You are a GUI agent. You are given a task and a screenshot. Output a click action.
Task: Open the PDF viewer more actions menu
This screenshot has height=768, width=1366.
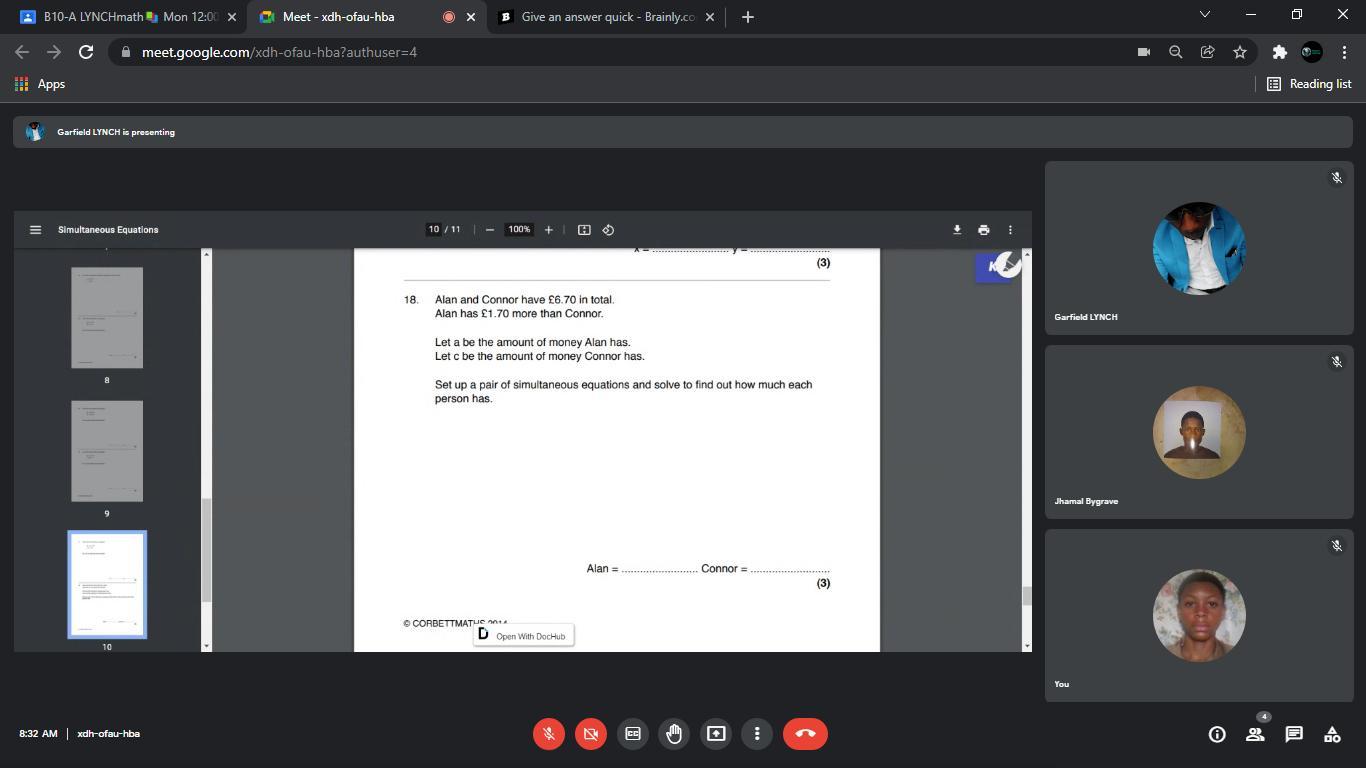pos(1010,230)
